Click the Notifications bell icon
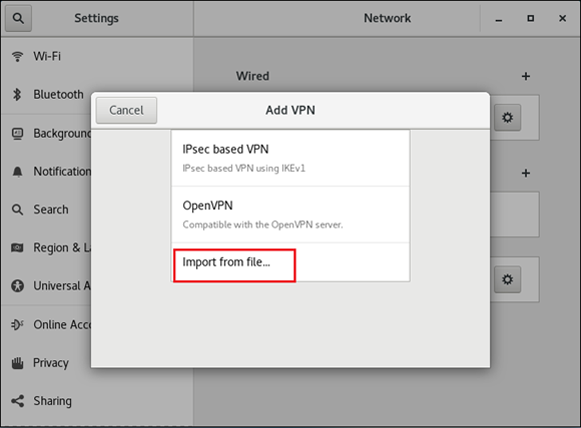The height and width of the screenshot is (428, 581). pos(17,172)
